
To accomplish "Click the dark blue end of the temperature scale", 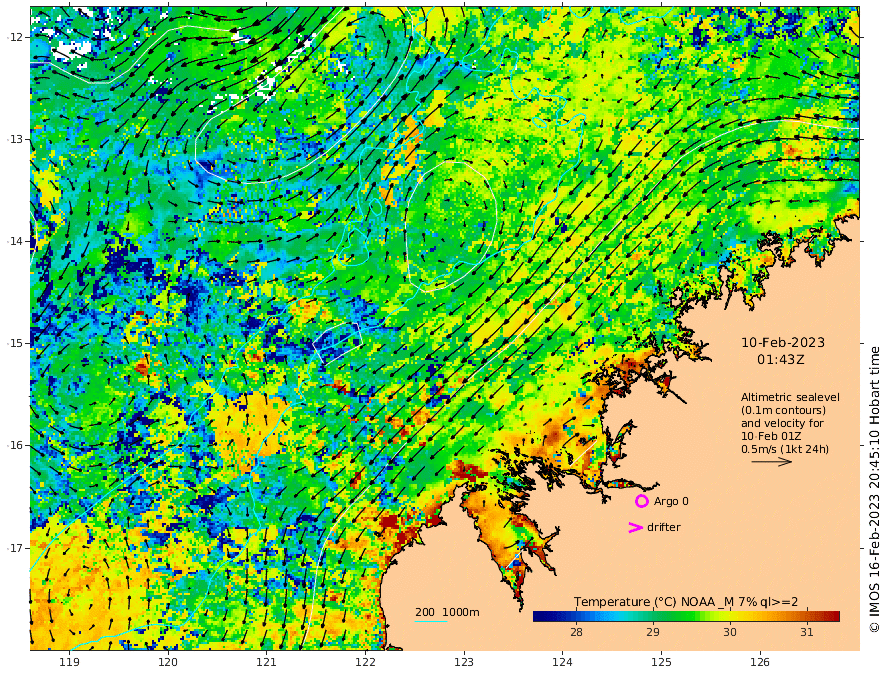I will tap(540, 616).
